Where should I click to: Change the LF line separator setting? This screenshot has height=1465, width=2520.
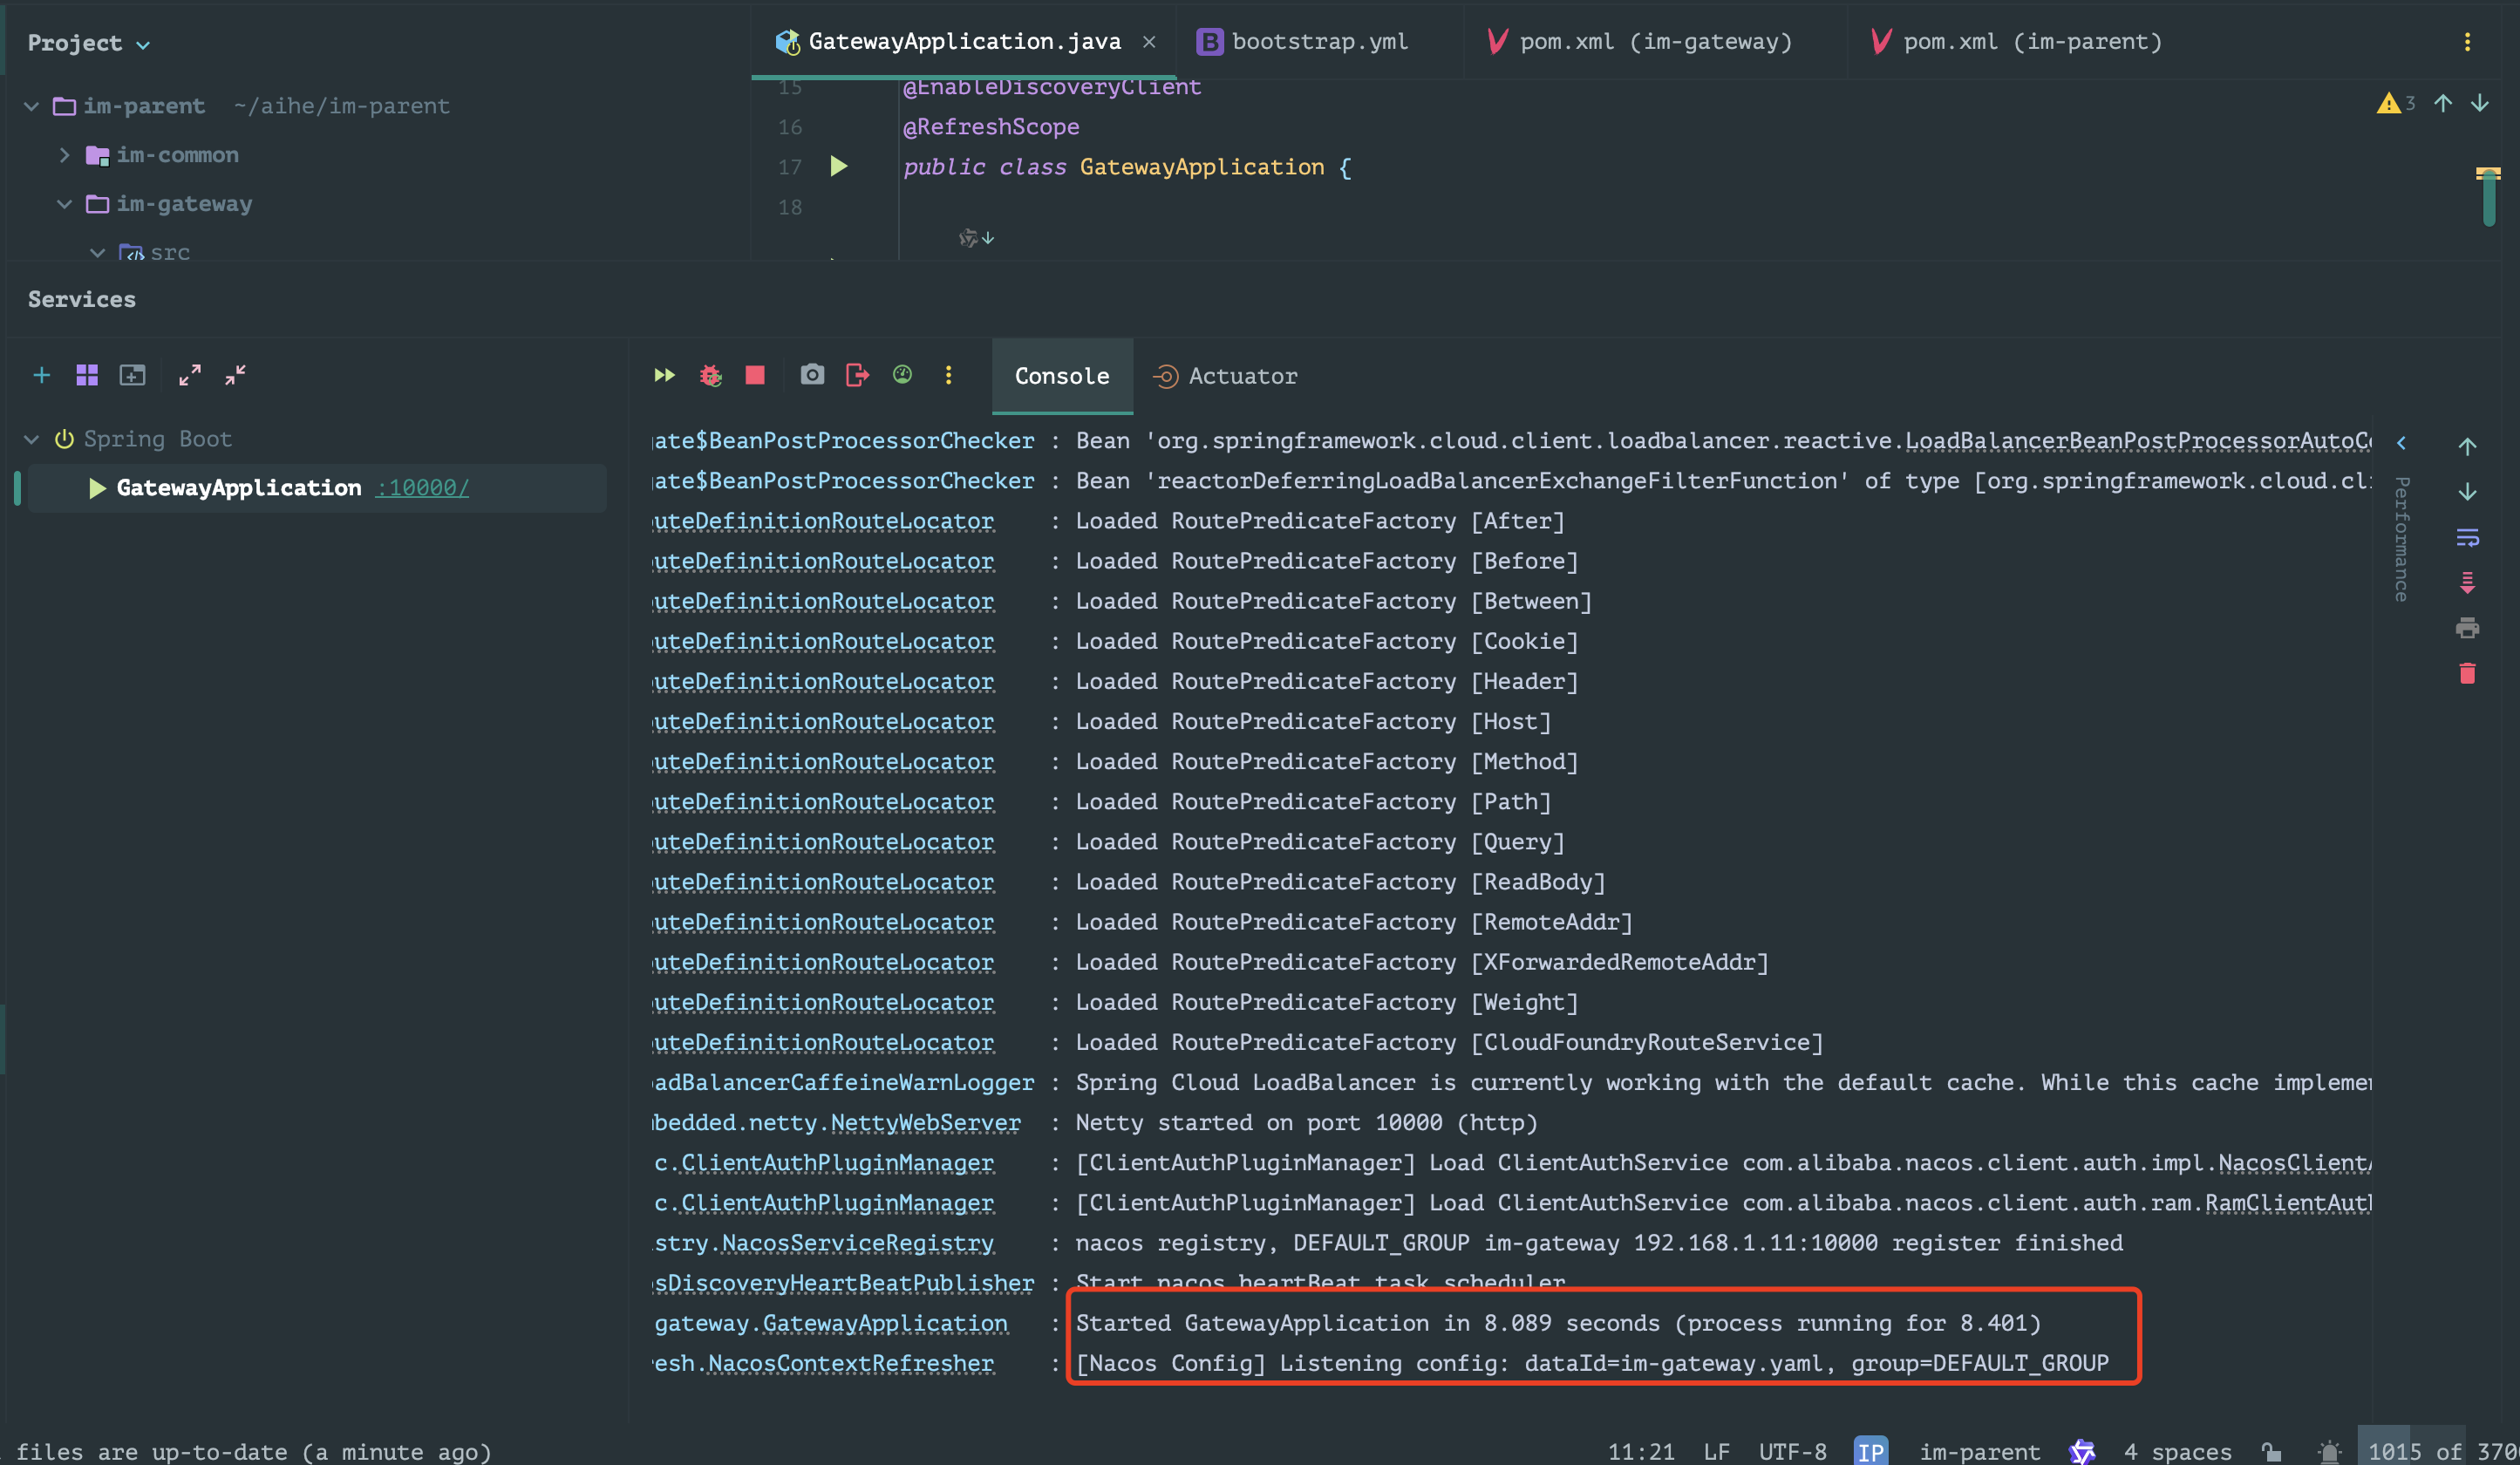1716,1451
